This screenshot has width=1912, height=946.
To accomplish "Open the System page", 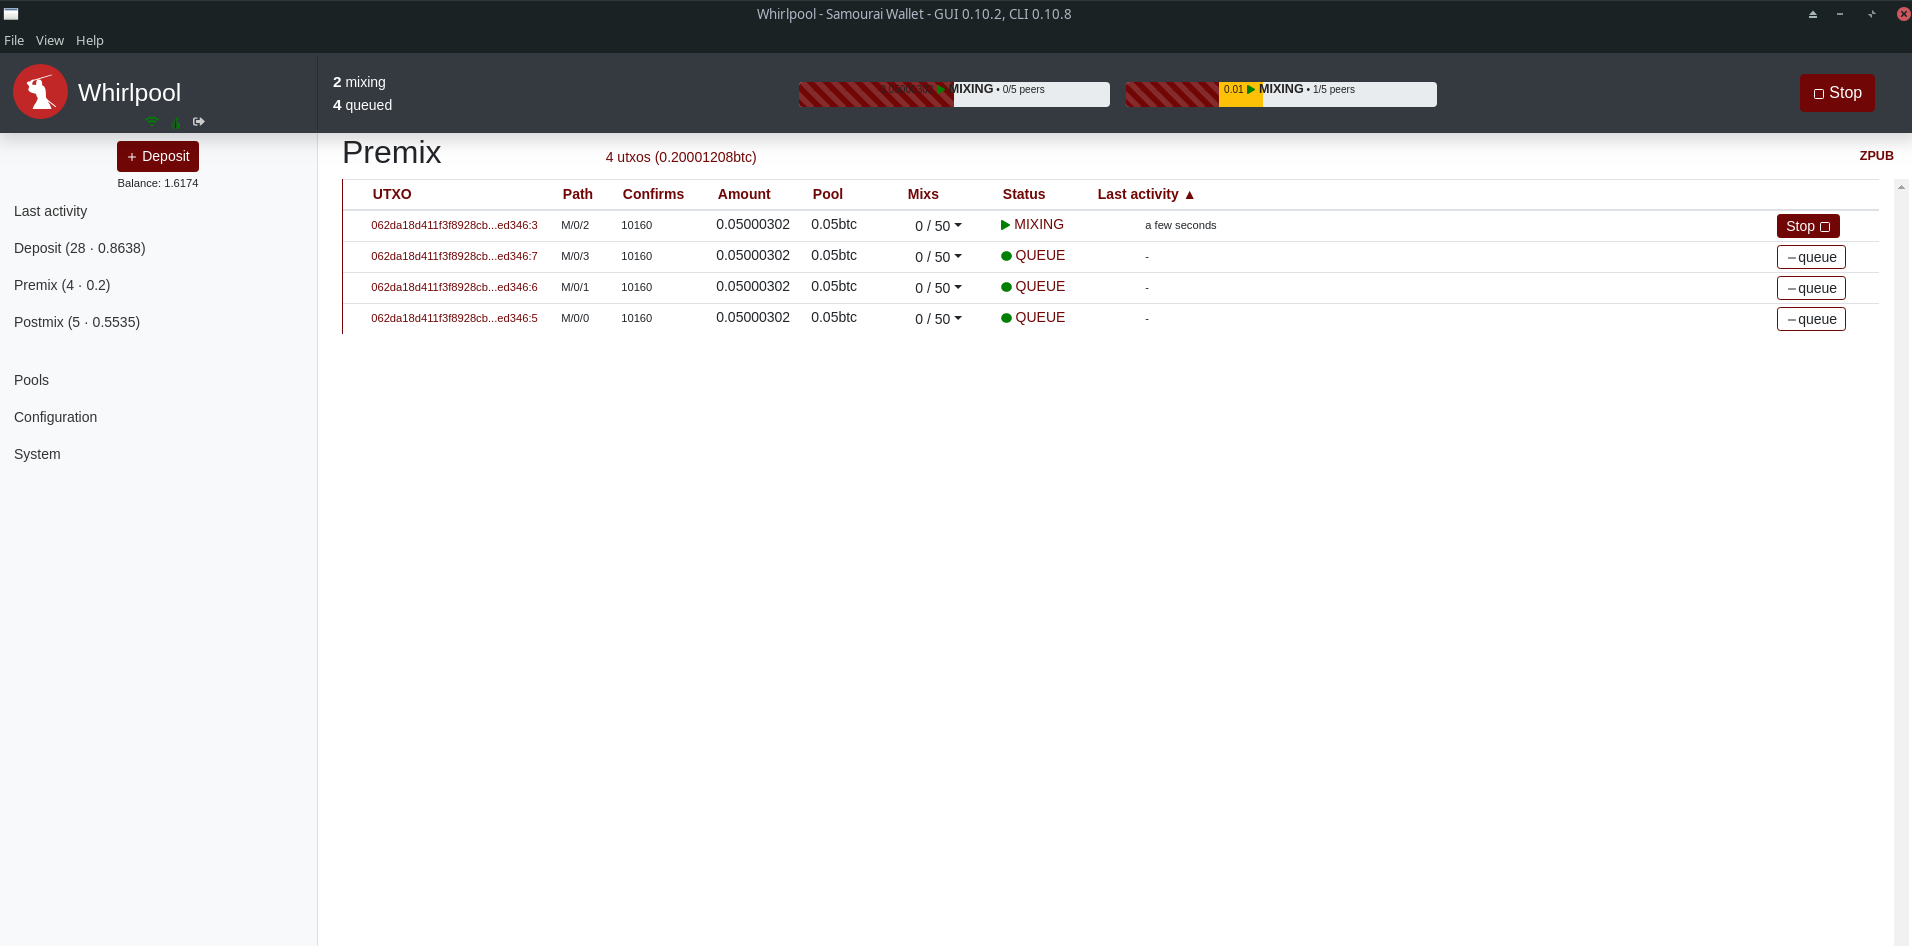I will [37, 454].
